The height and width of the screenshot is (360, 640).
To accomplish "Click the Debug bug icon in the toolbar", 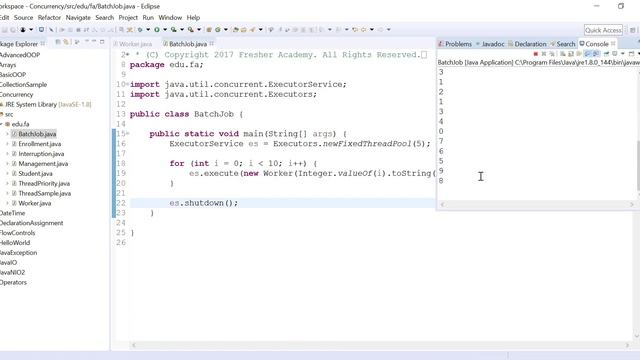I will pyautogui.click(x=140, y=29).
